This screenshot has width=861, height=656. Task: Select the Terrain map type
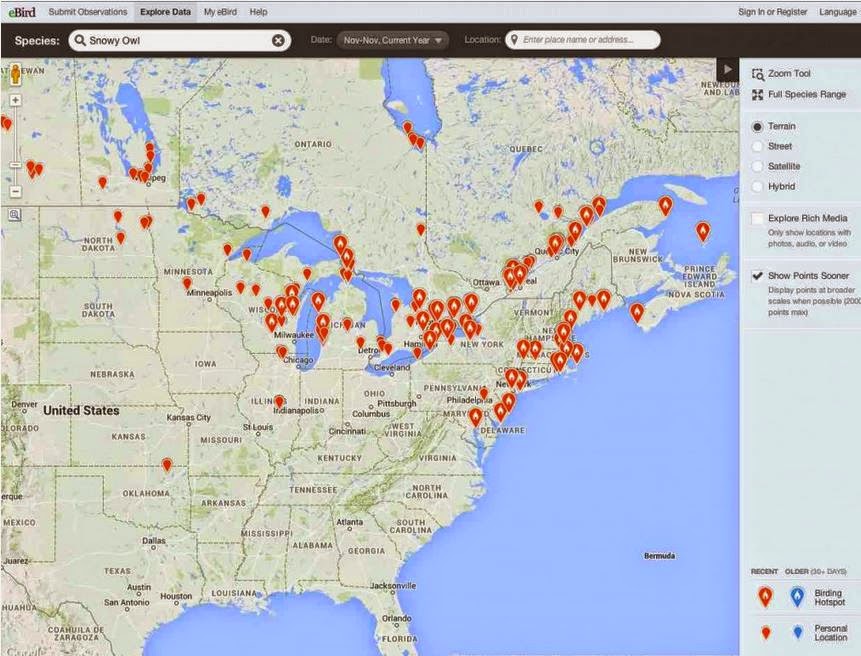coord(757,126)
